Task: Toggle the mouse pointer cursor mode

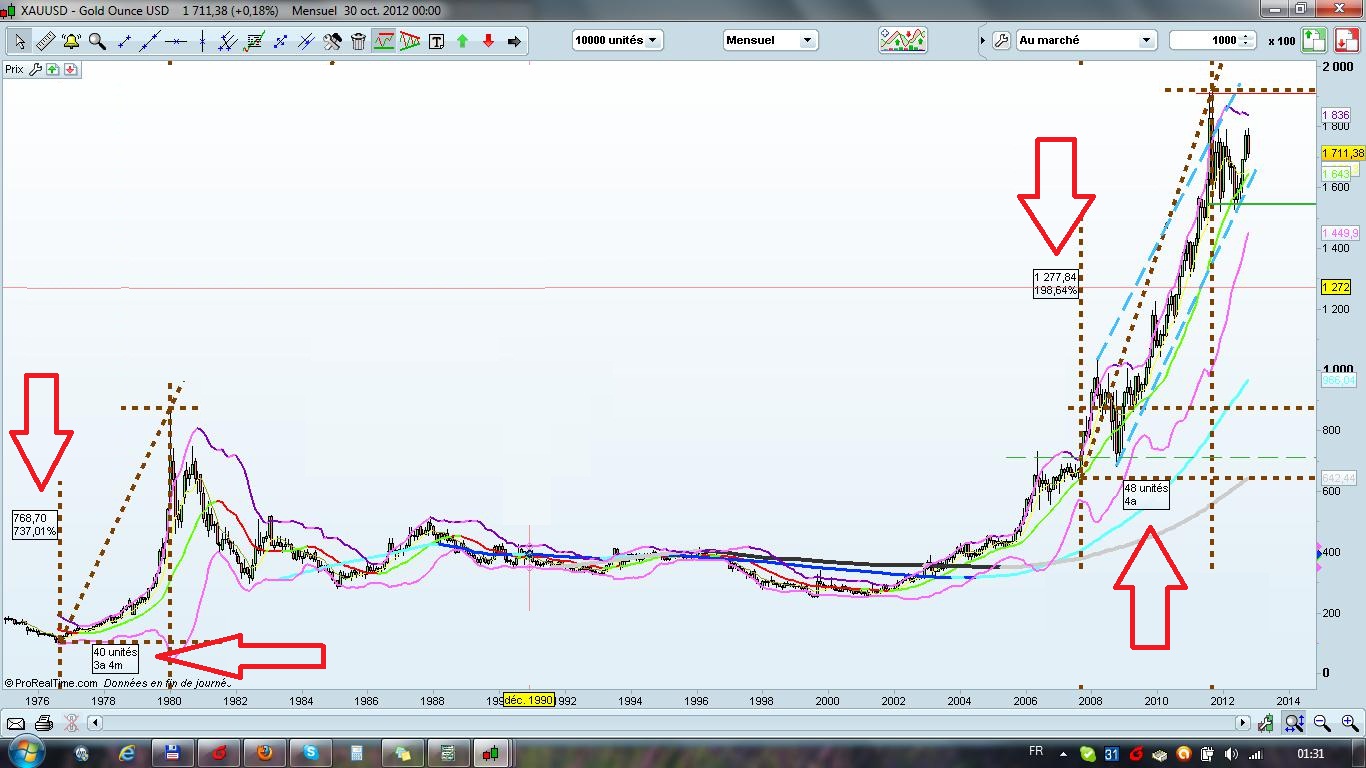Action: coord(19,41)
